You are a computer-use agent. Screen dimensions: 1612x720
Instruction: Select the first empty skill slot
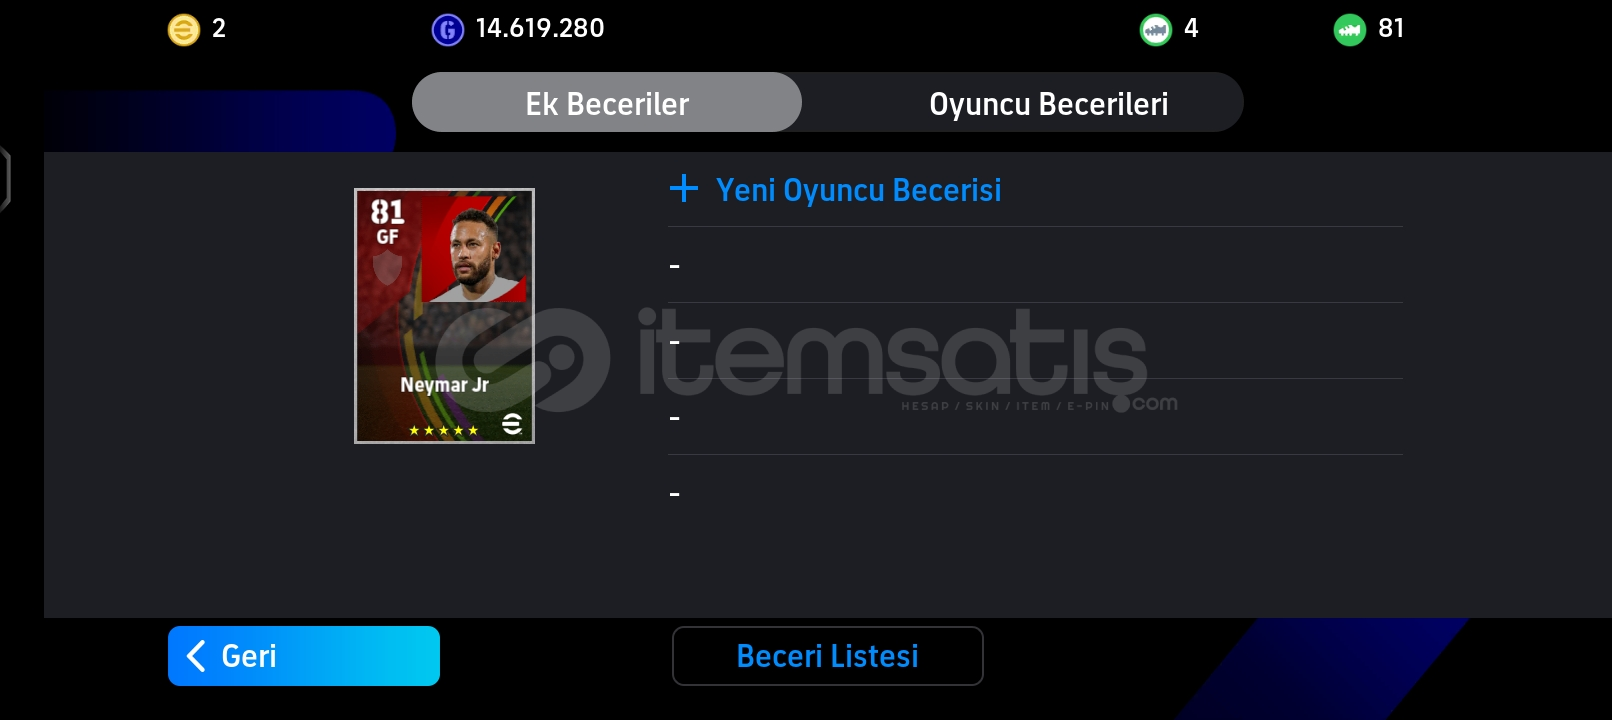pyautogui.click(x=1035, y=265)
